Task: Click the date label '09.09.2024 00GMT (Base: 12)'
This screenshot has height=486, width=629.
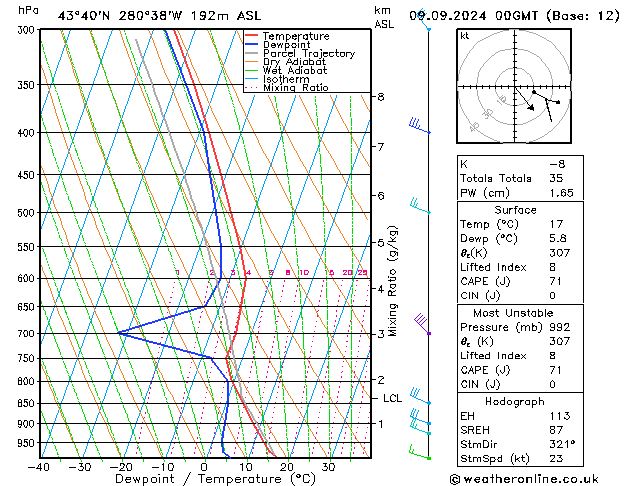Action: 514,16
